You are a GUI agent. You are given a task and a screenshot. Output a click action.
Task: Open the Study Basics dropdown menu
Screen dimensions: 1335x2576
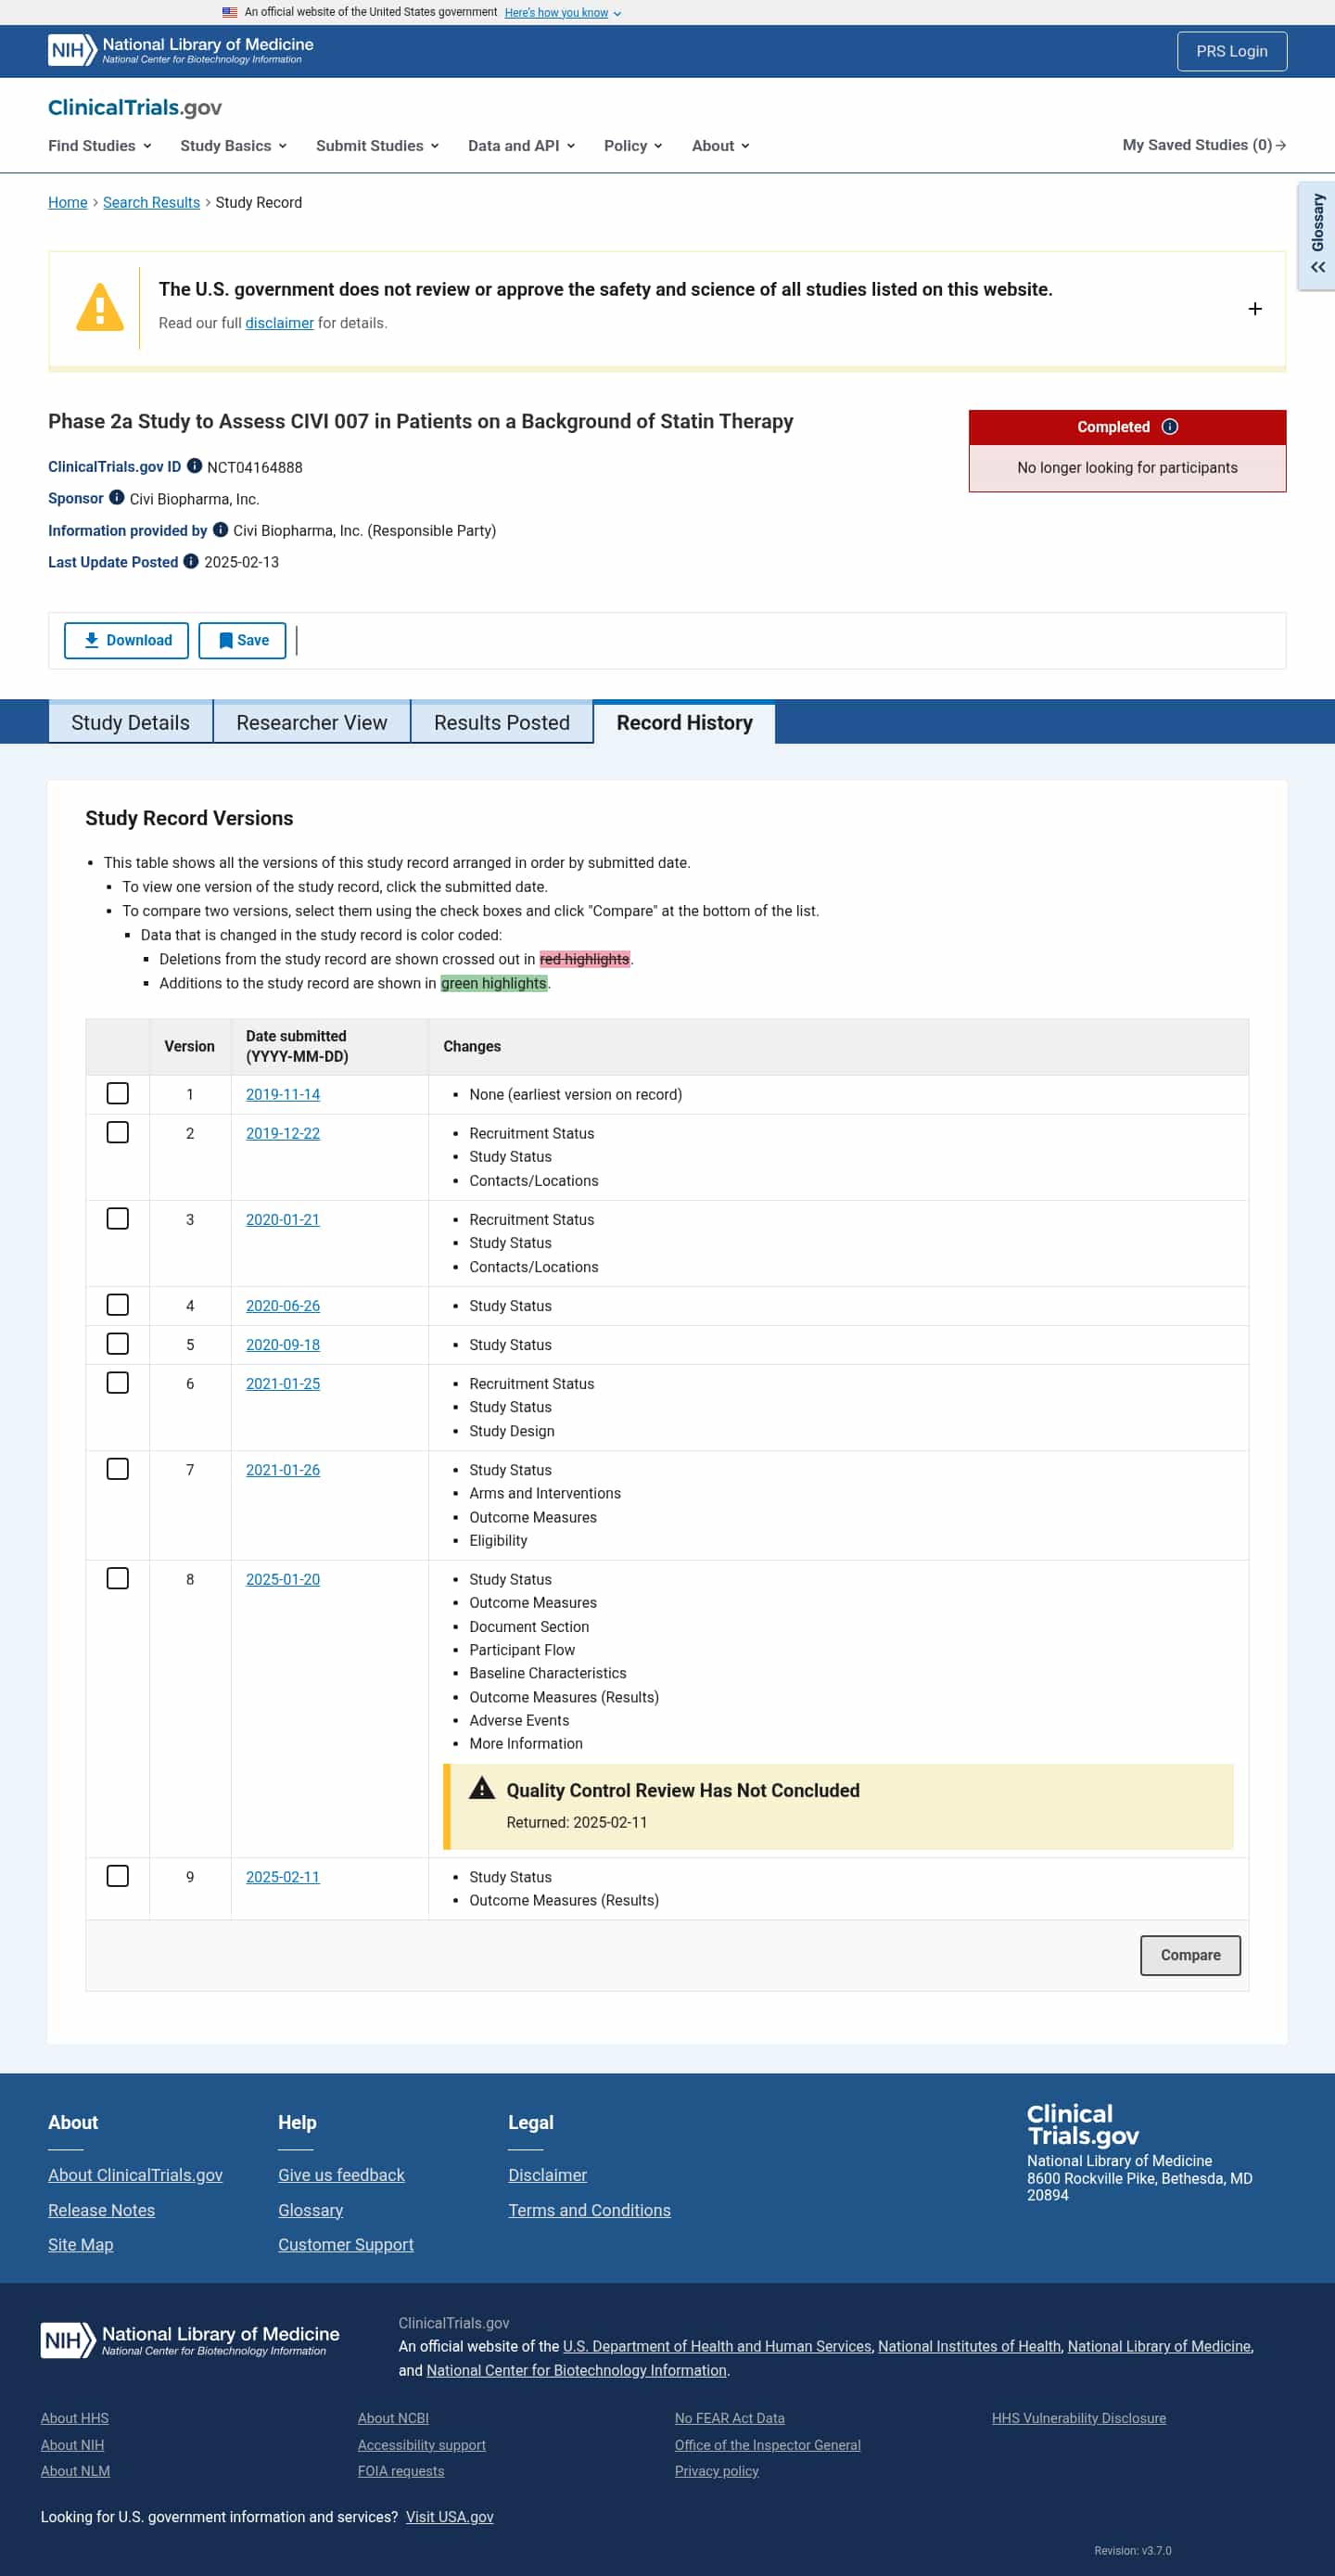click(234, 146)
